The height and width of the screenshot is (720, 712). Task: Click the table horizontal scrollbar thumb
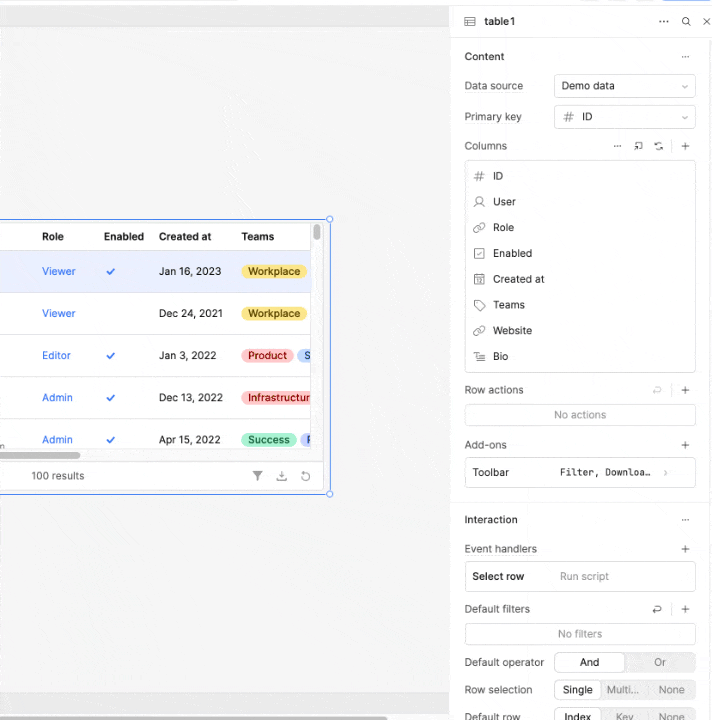(40, 456)
